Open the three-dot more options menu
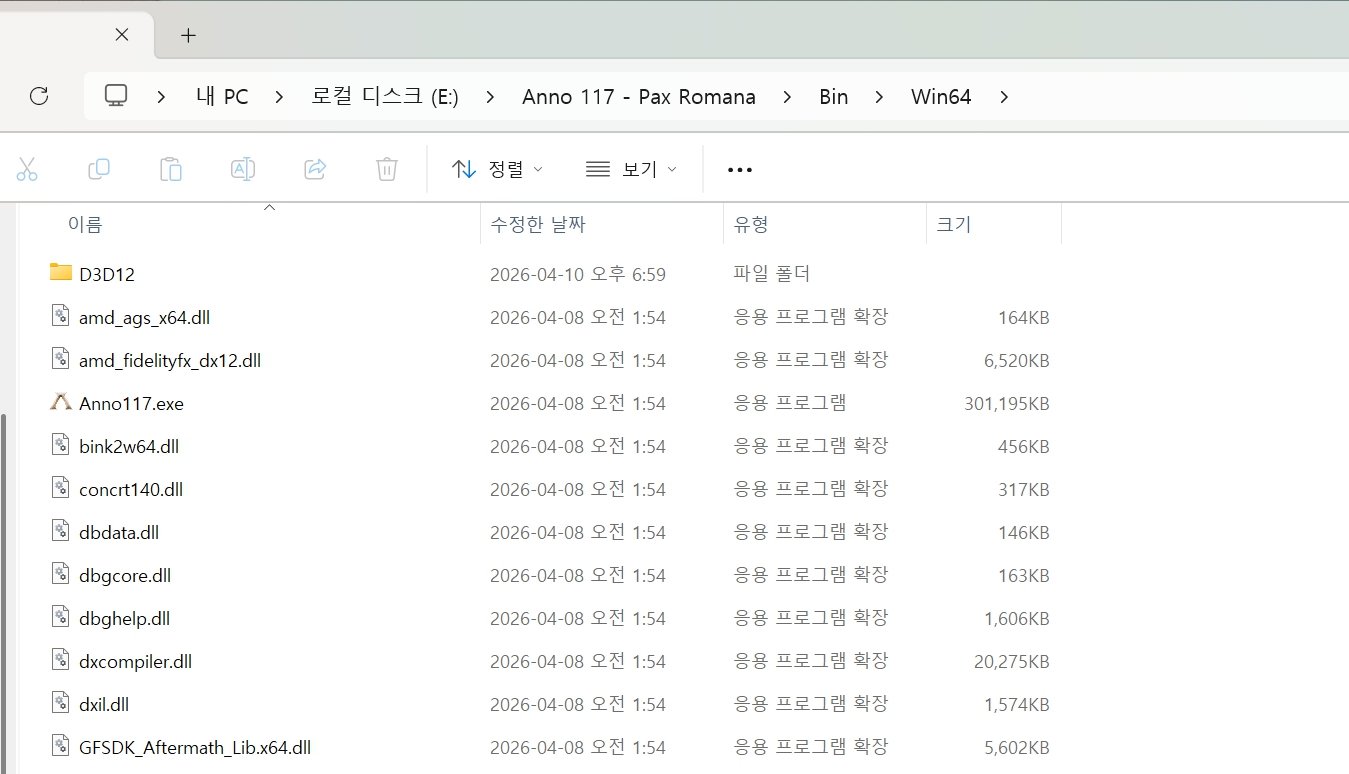 point(740,170)
